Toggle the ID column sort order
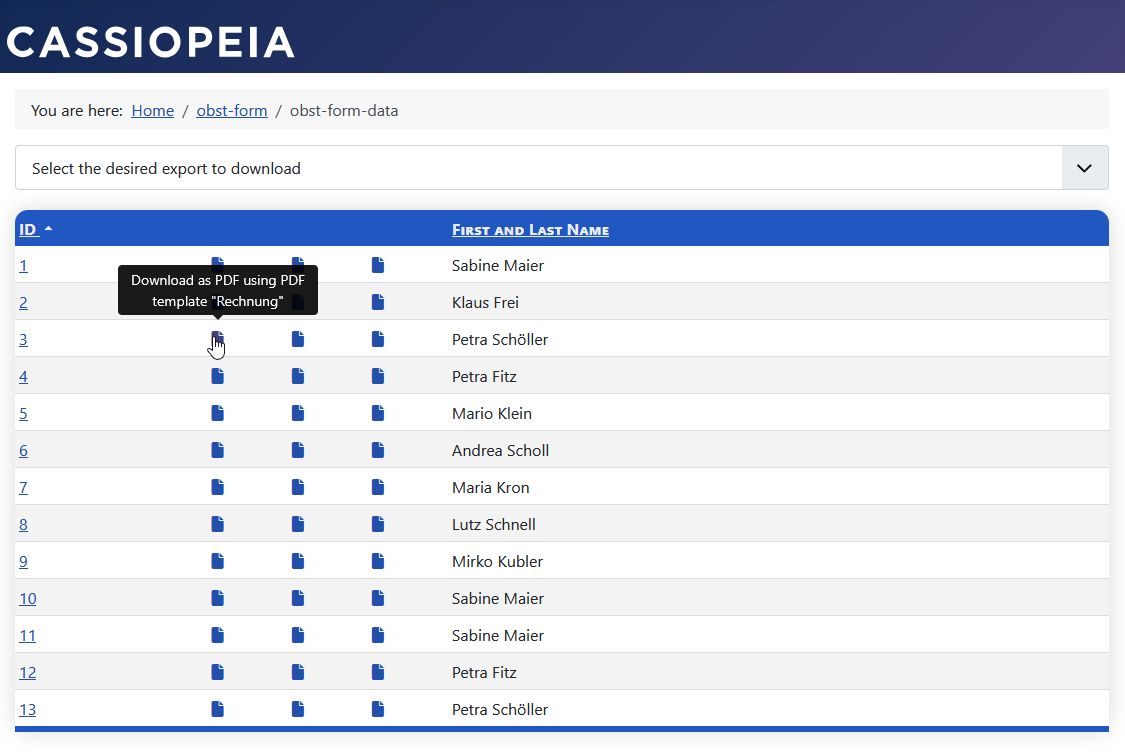The width and height of the screenshot is (1125, 752). 27,229
